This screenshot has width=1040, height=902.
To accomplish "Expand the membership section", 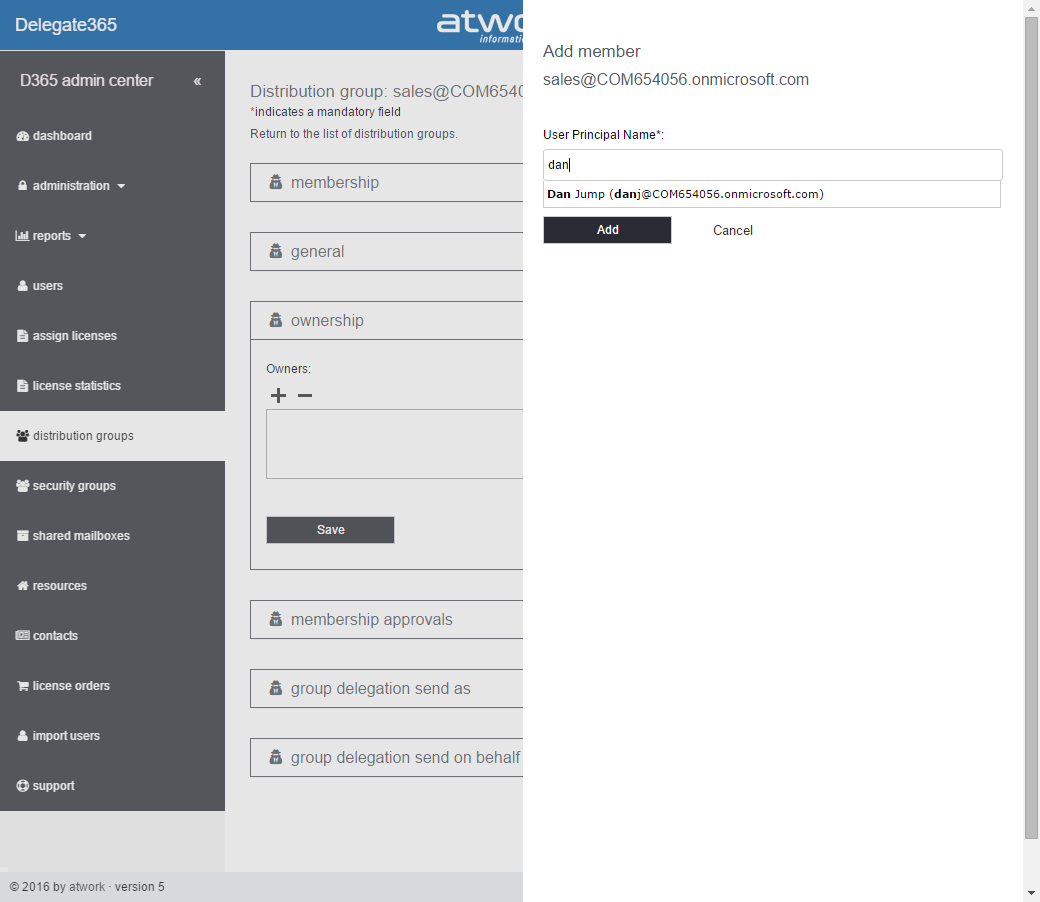I will click(387, 182).
